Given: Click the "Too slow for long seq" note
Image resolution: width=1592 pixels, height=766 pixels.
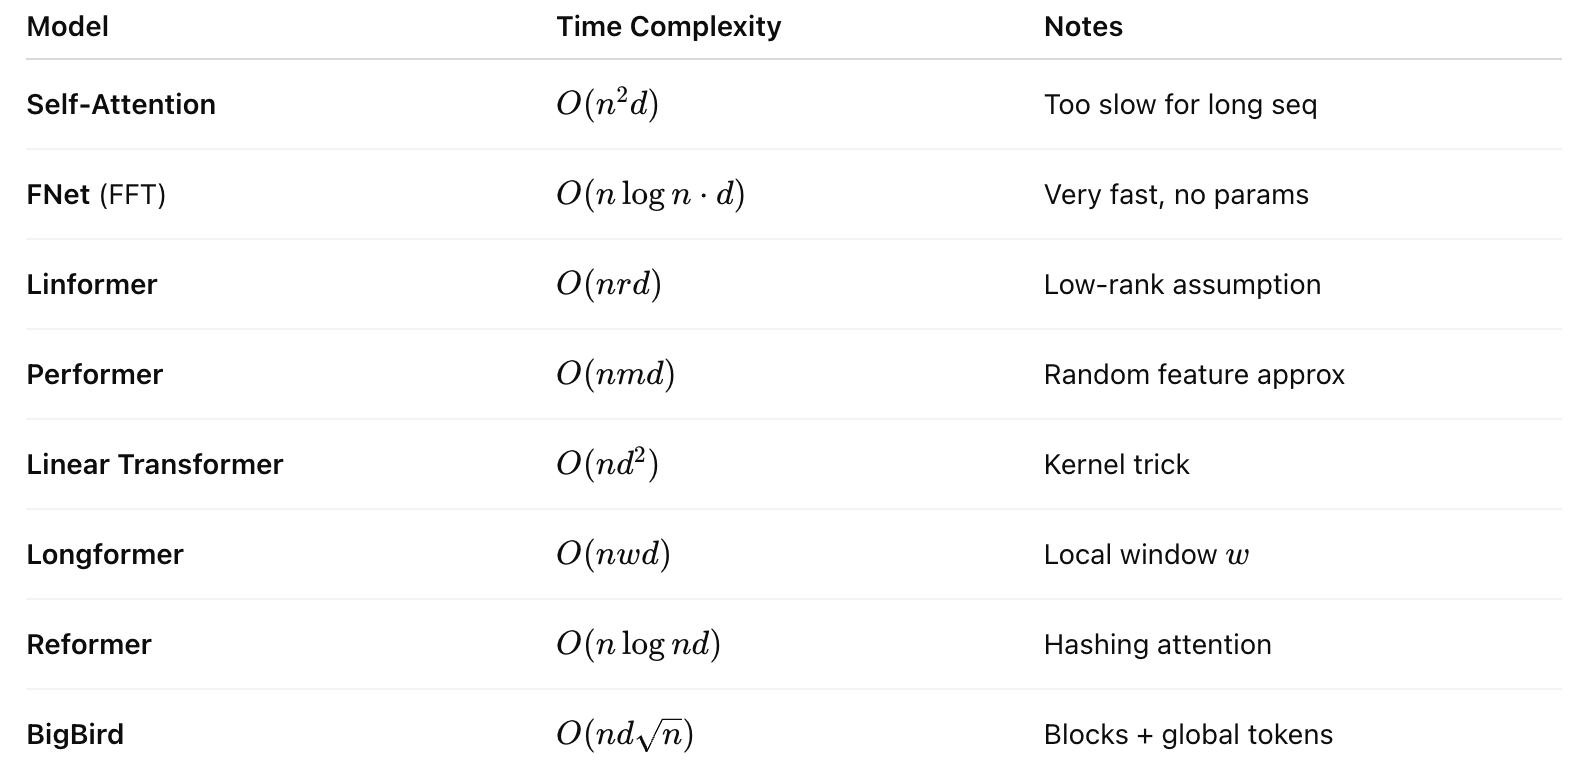Looking at the screenshot, I should point(1180,105).
